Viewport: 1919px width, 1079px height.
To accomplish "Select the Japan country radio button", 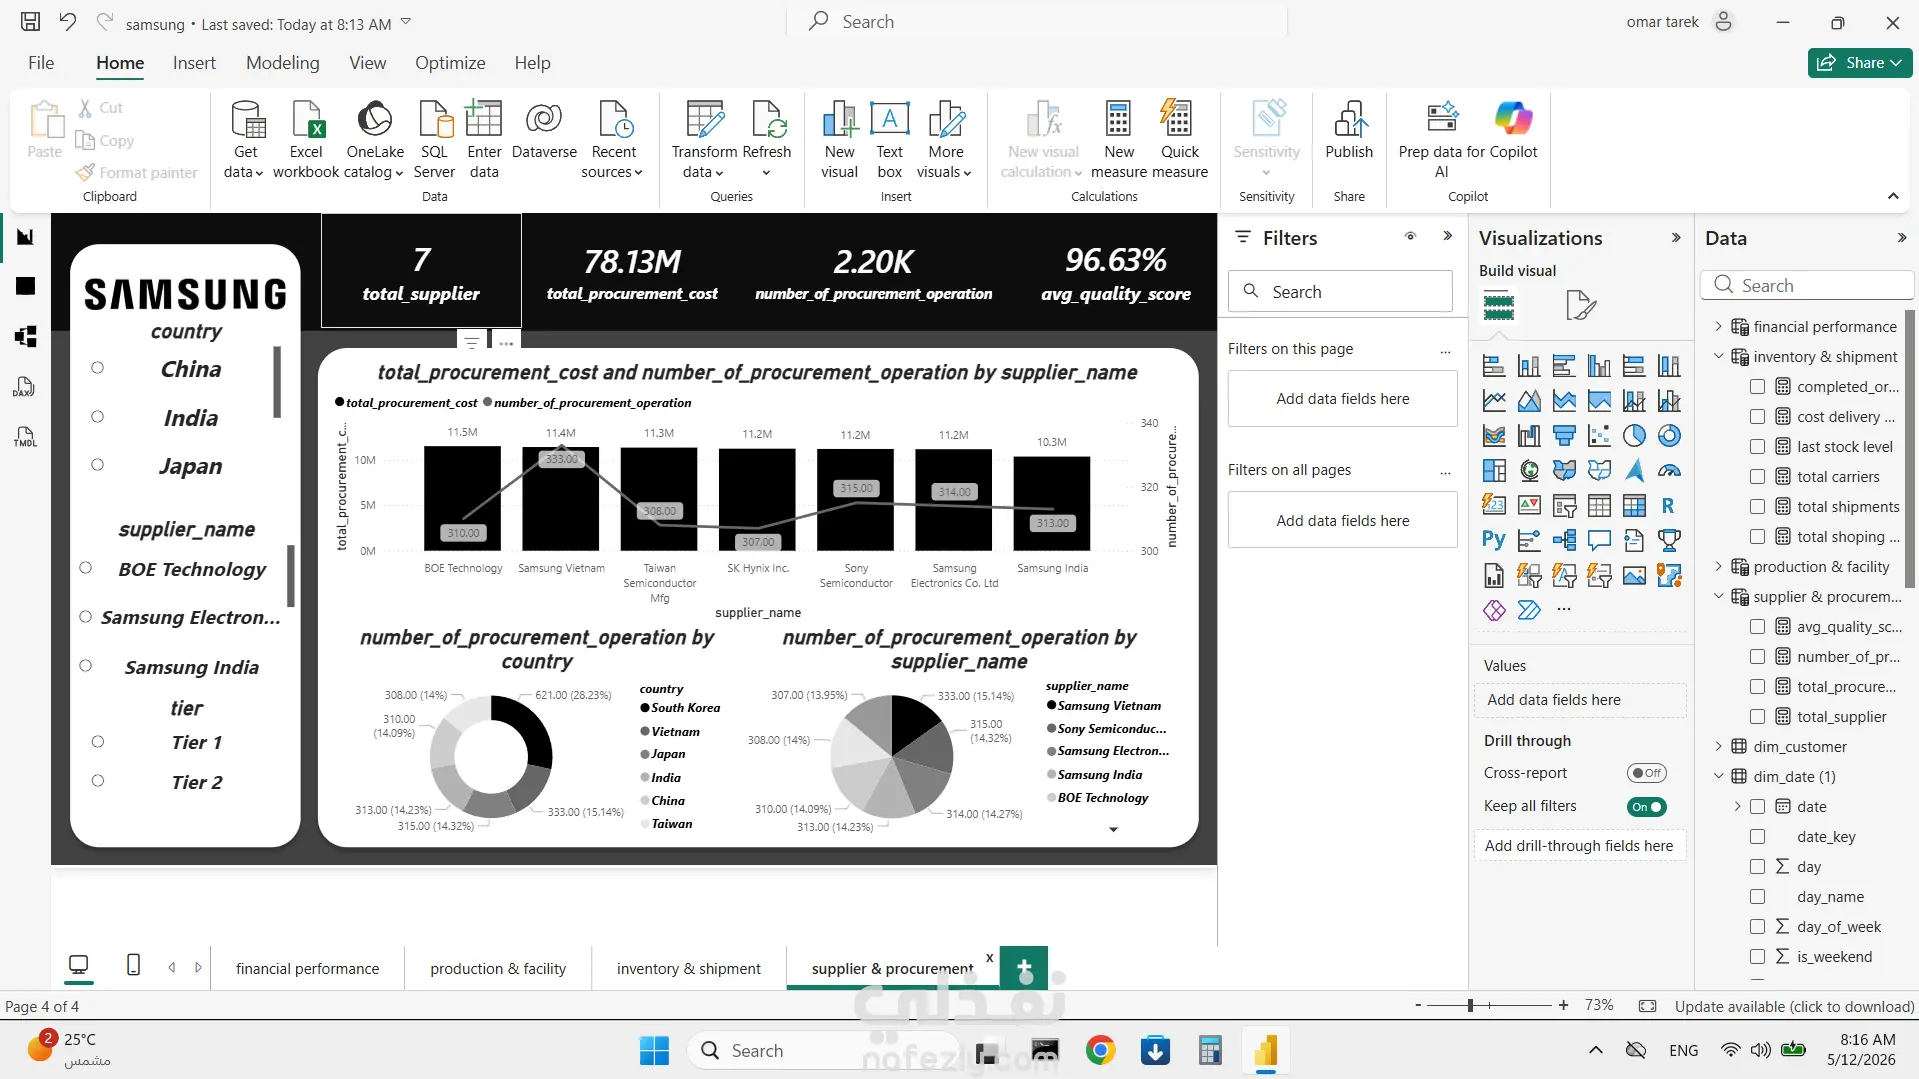I will (x=97, y=465).
